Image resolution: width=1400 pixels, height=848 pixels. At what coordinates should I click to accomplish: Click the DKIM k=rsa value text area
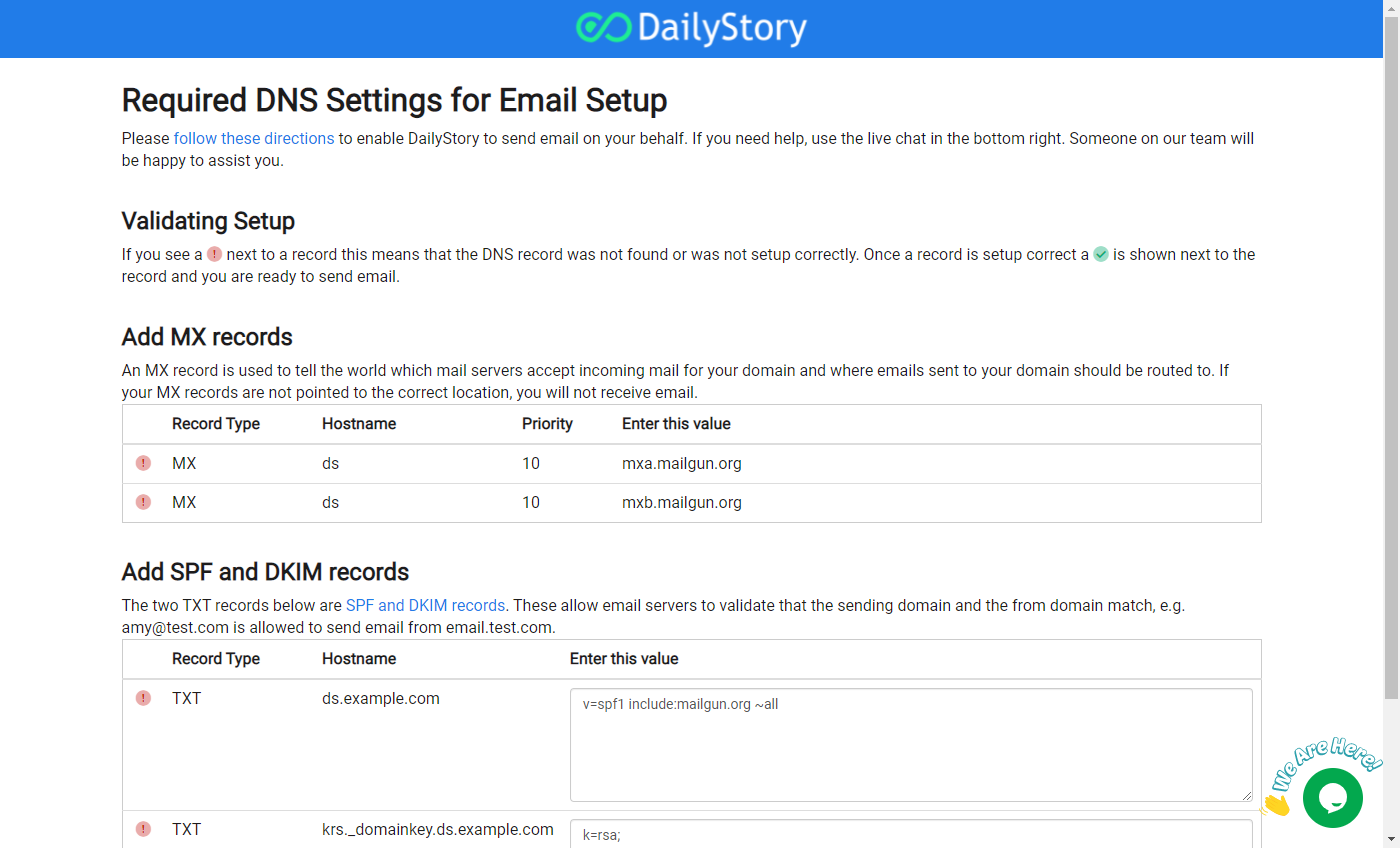(911, 834)
